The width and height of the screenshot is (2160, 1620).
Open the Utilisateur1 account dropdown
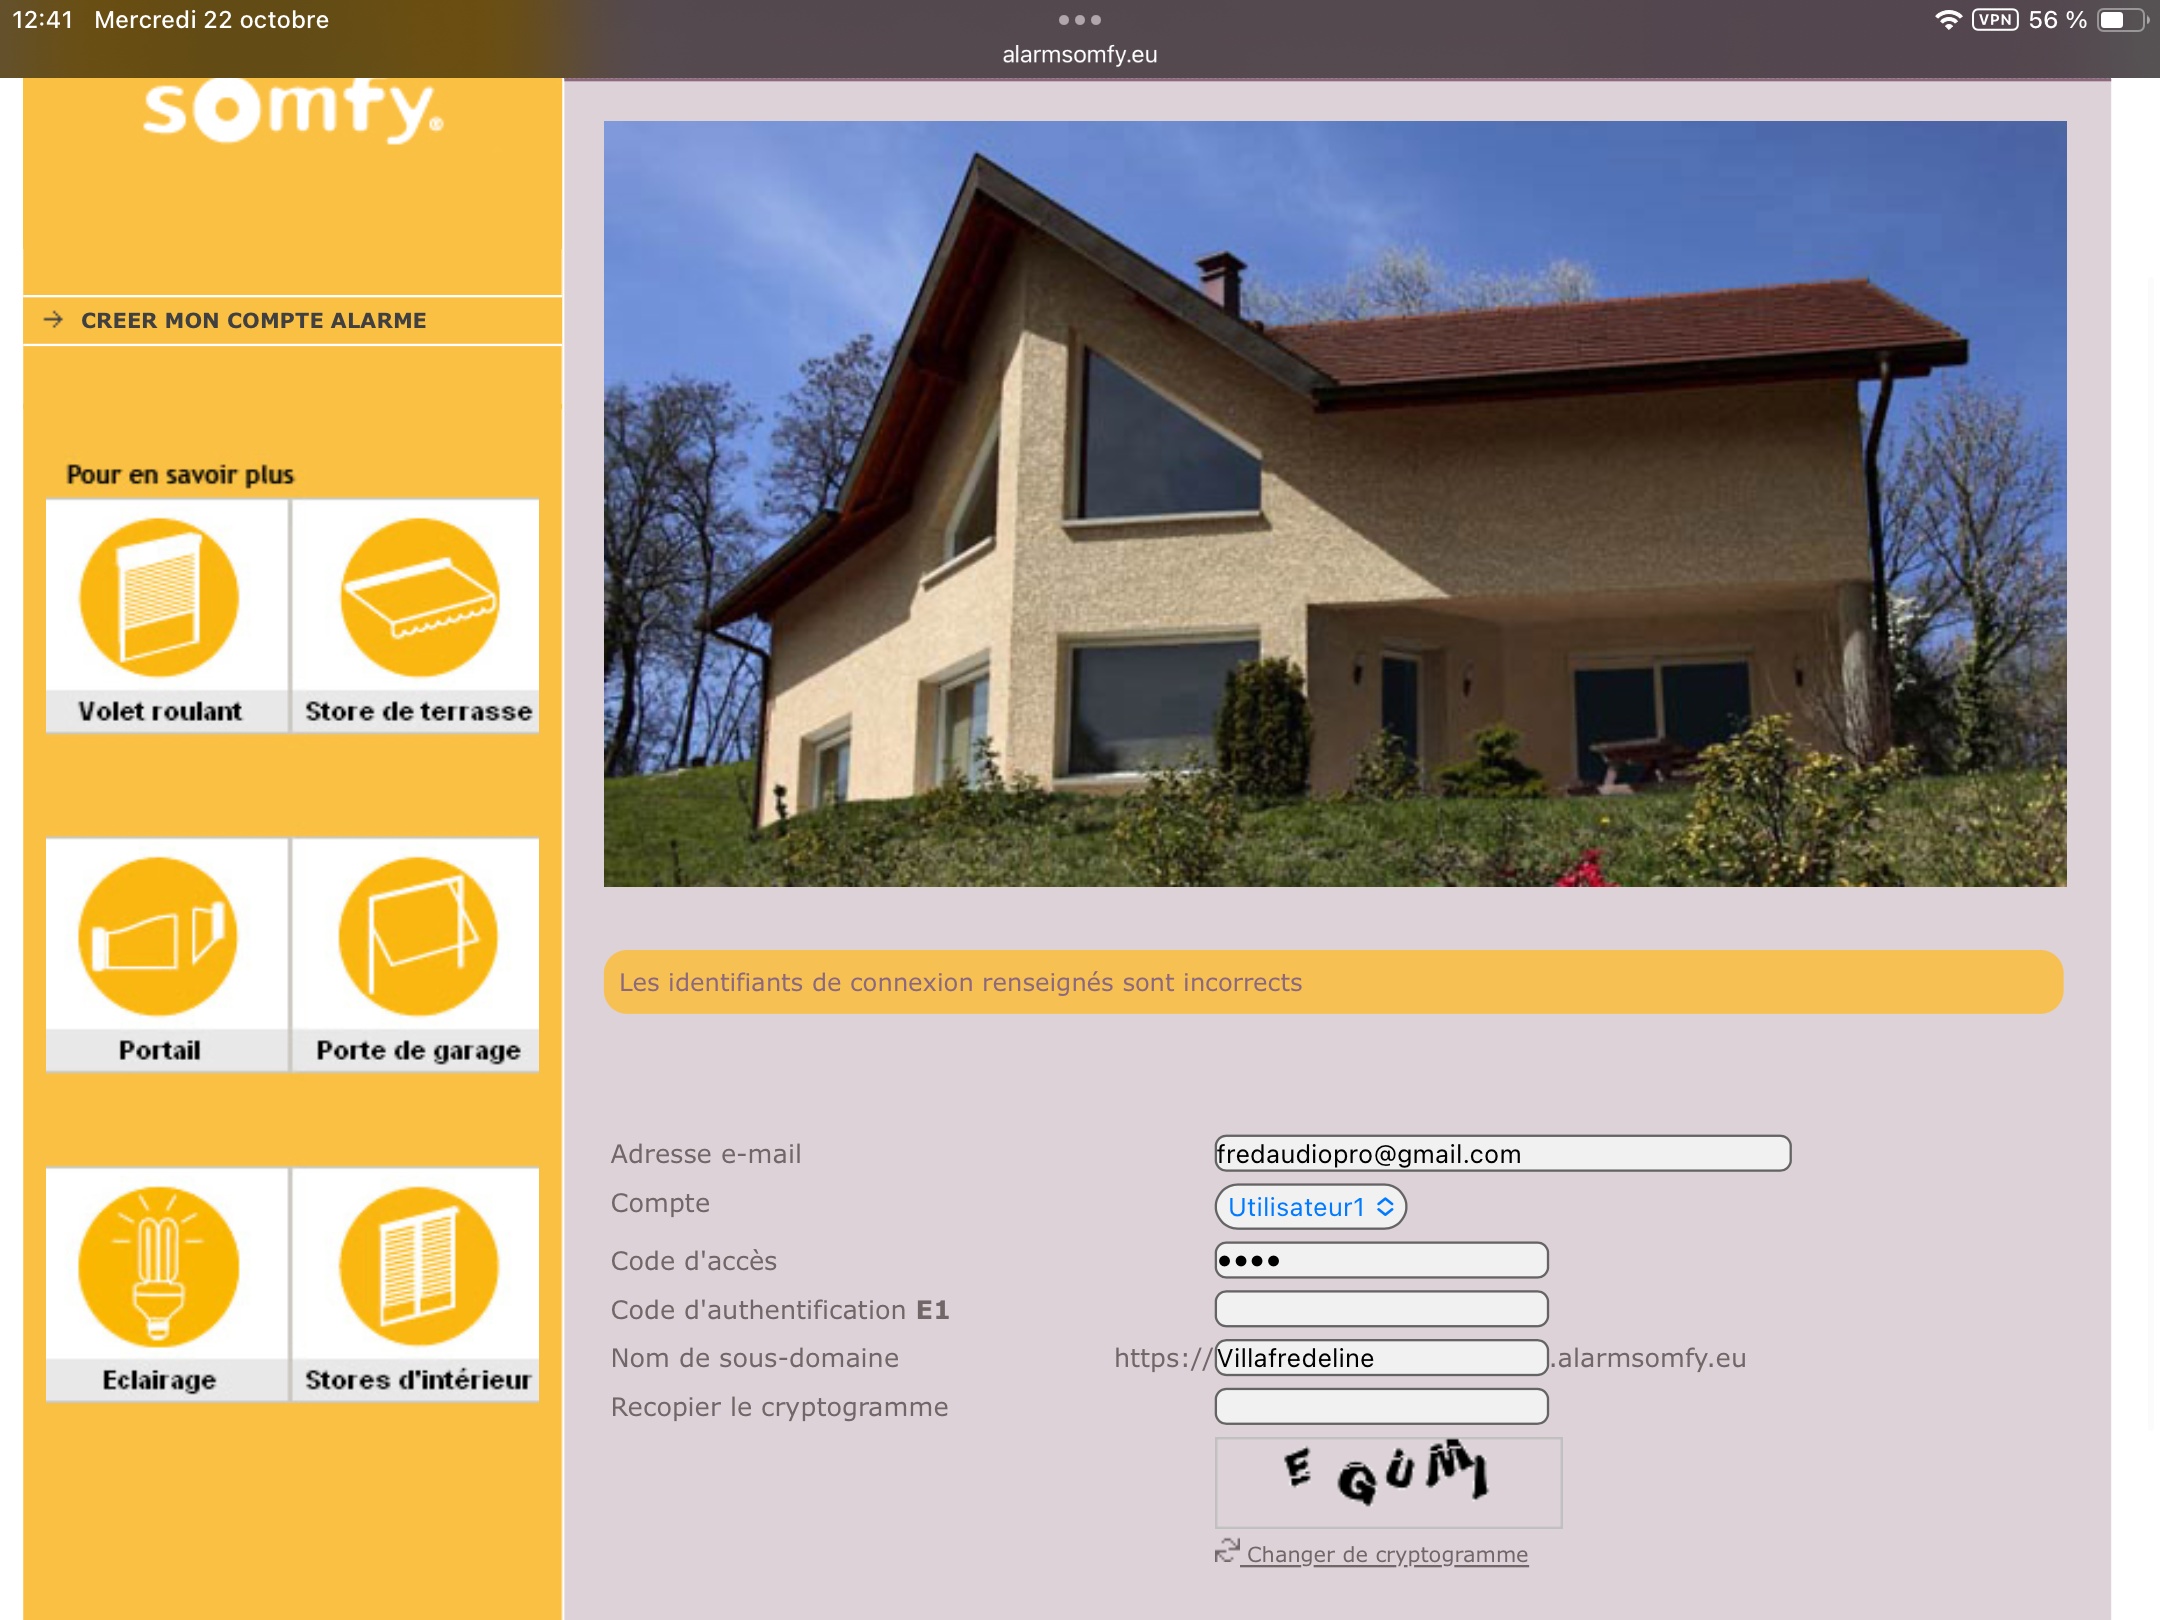1310,1207
